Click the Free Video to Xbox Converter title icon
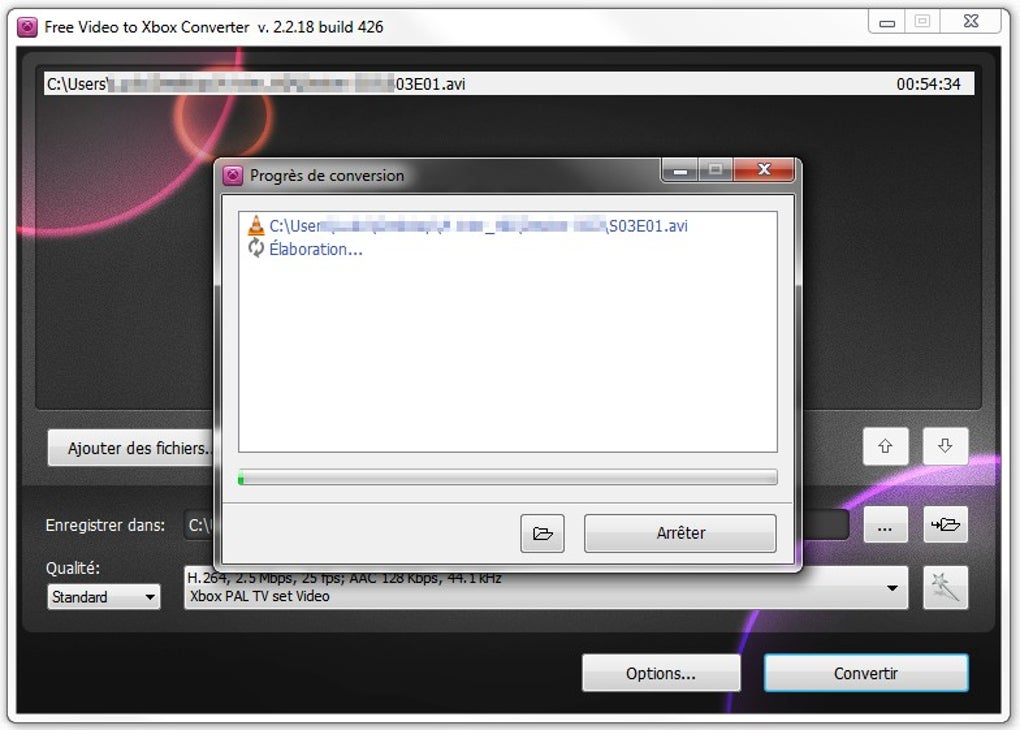 click(x=27, y=27)
